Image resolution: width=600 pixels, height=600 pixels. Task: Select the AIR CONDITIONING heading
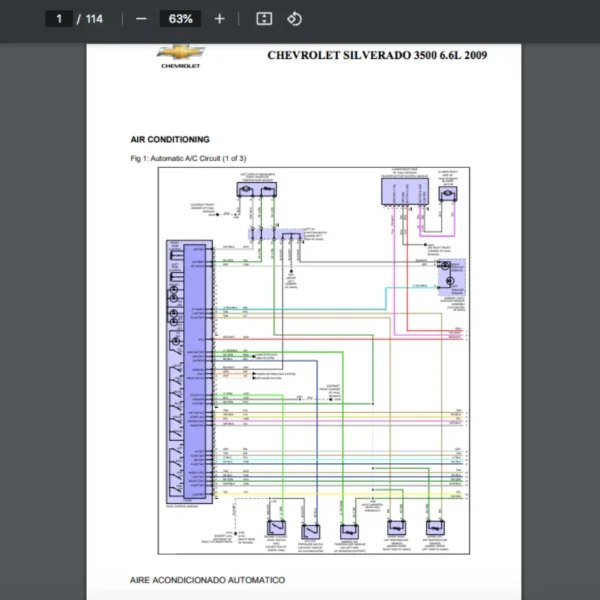pyautogui.click(x=170, y=140)
